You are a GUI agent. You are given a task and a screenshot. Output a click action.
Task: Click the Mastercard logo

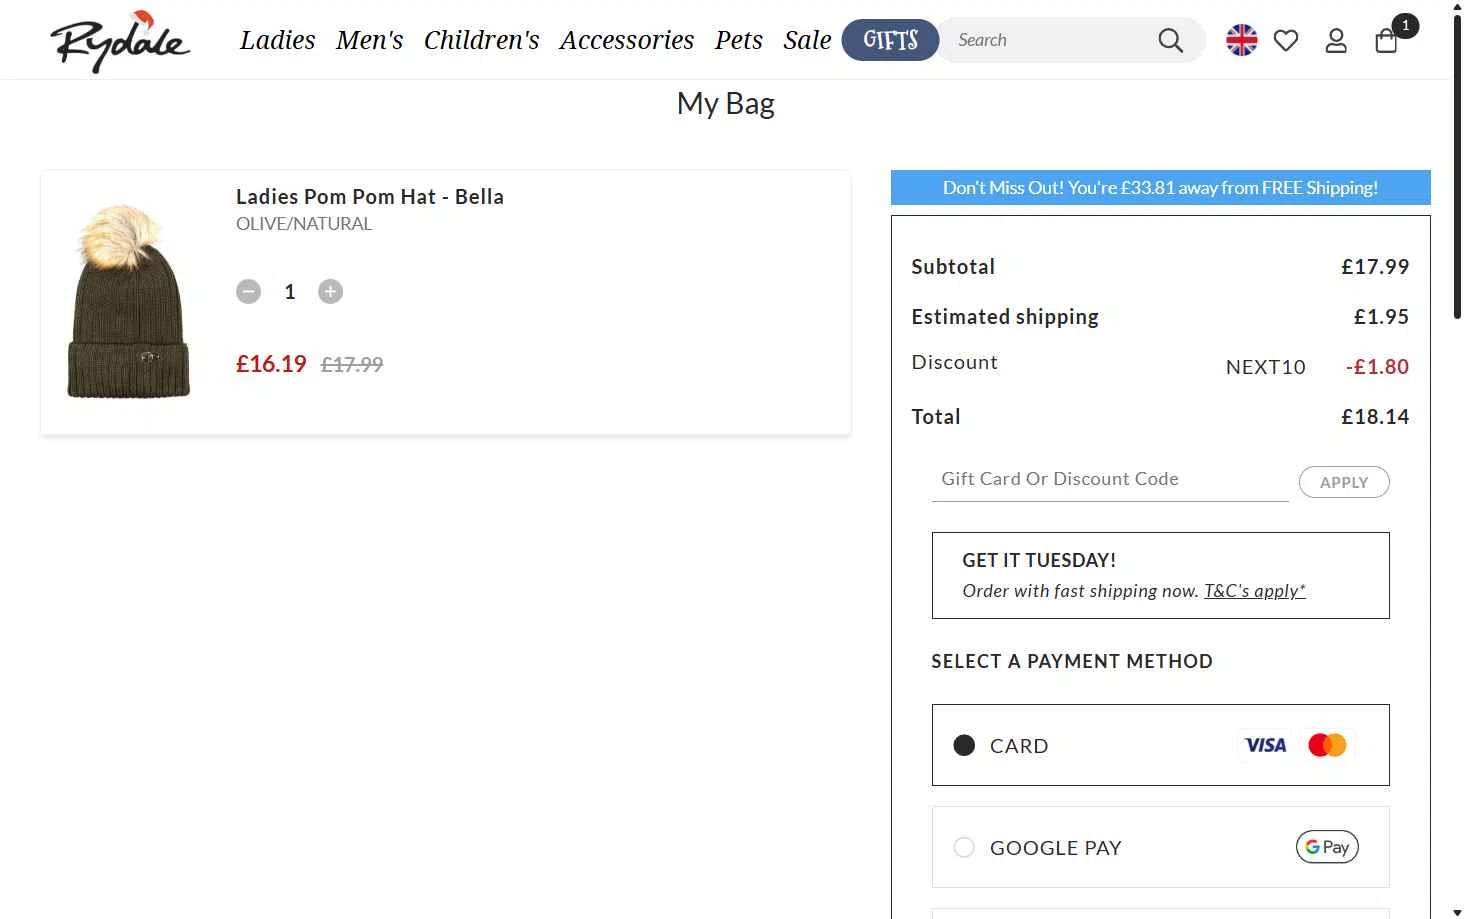click(x=1327, y=745)
